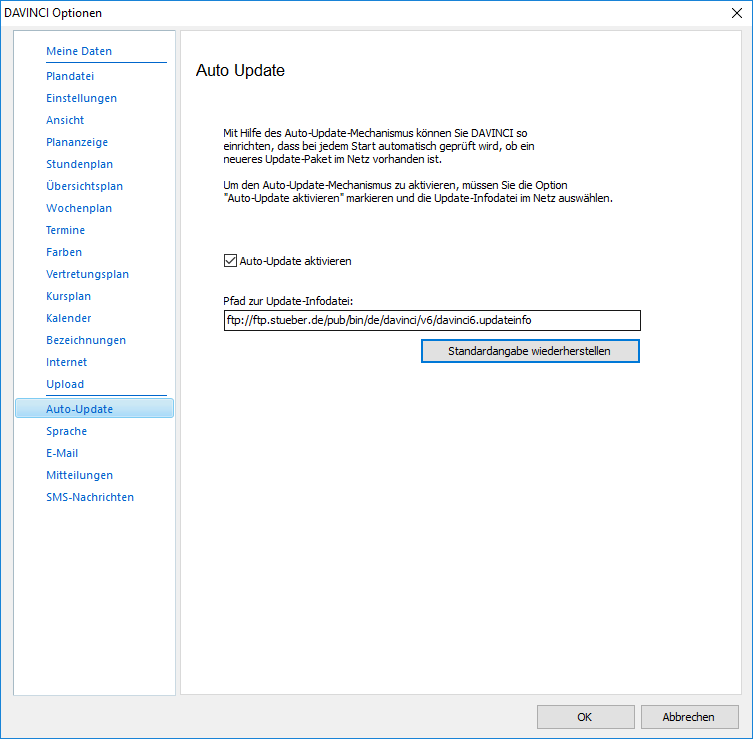Toggle the Auto-Update aktivieren checkbox
Screen dimensions: 753x739
point(230,261)
